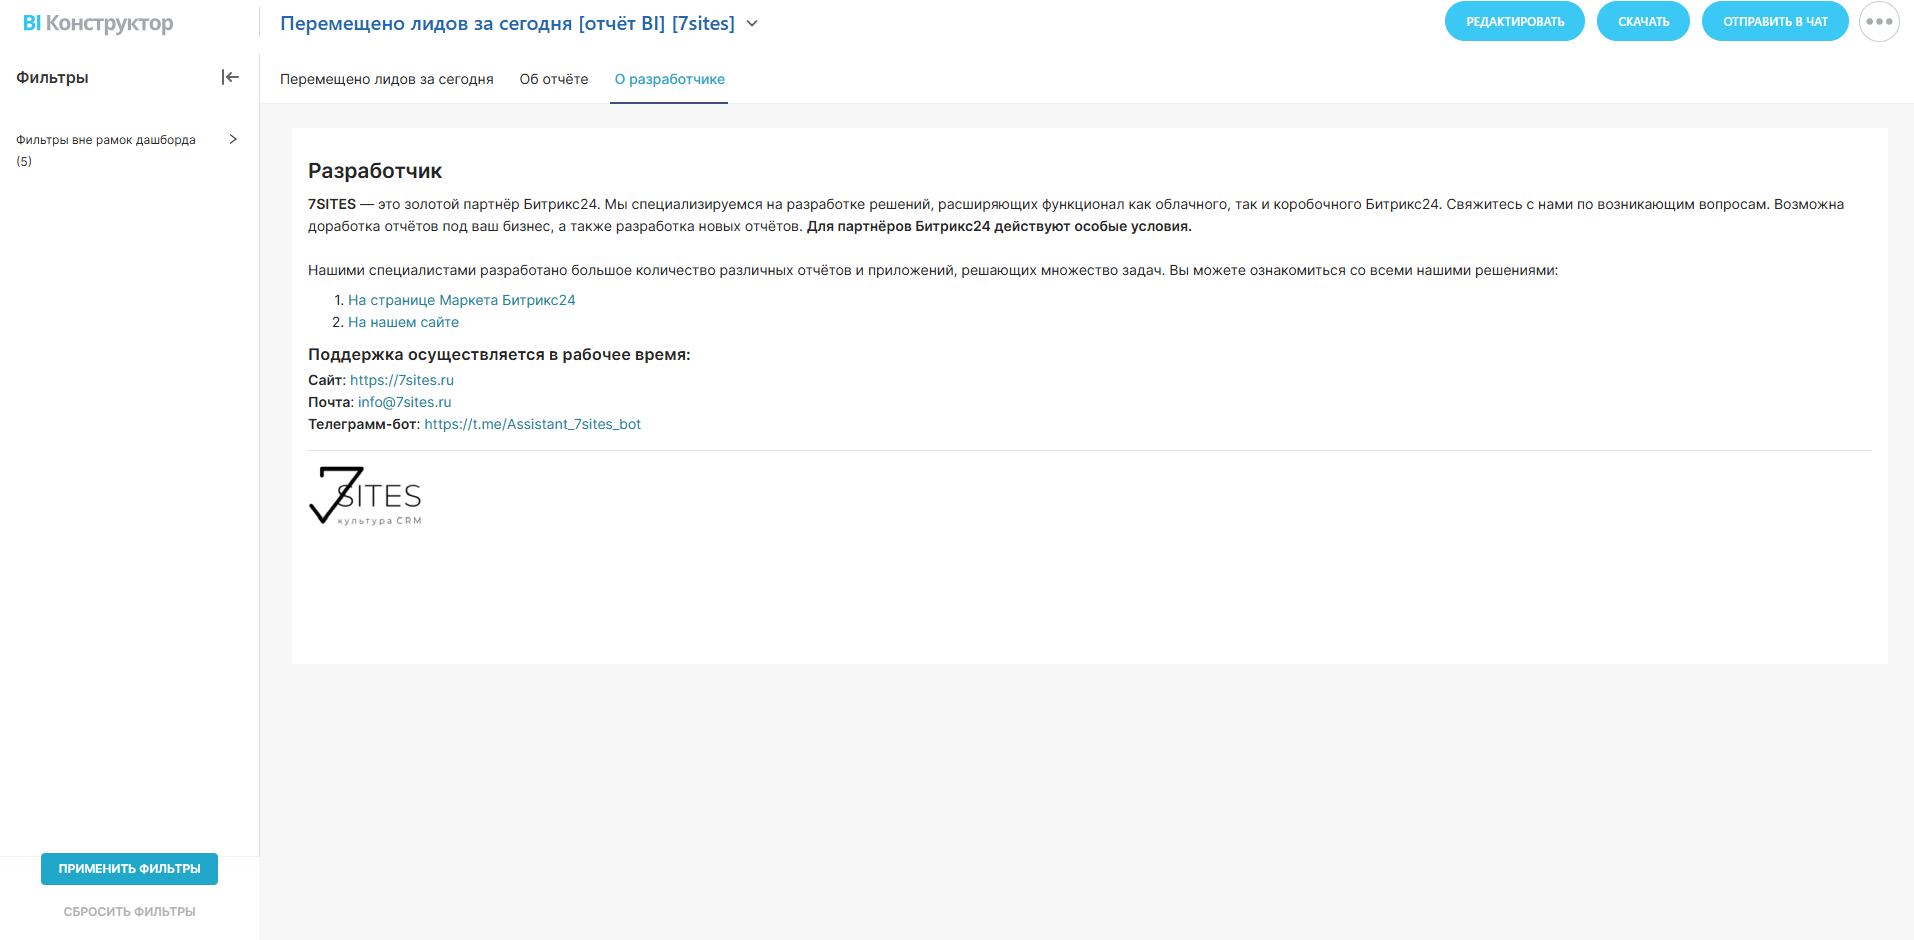Click the Разработчик heading
Viewport: 1914px width, 940px height.
coord(375,171)
